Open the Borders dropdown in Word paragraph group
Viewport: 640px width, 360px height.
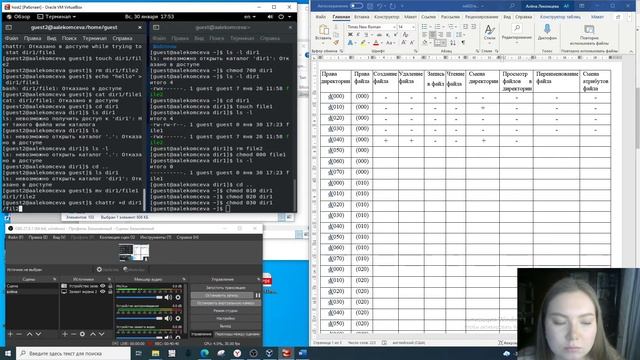[443, 43]
